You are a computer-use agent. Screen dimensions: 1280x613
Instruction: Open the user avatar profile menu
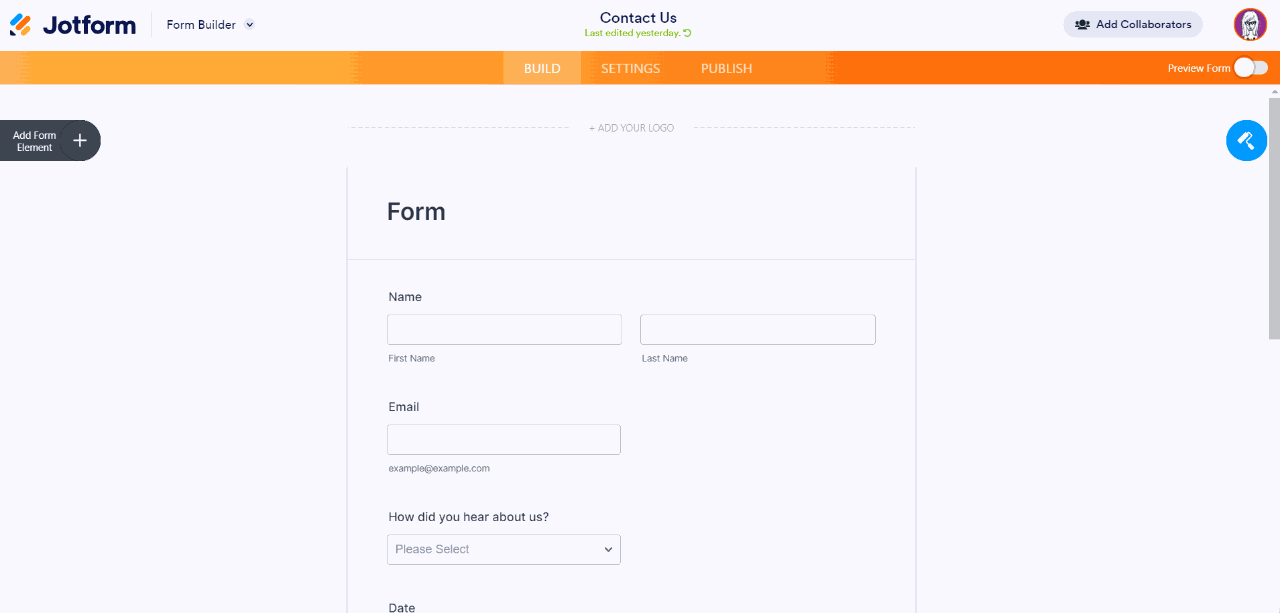point(1250,25)
